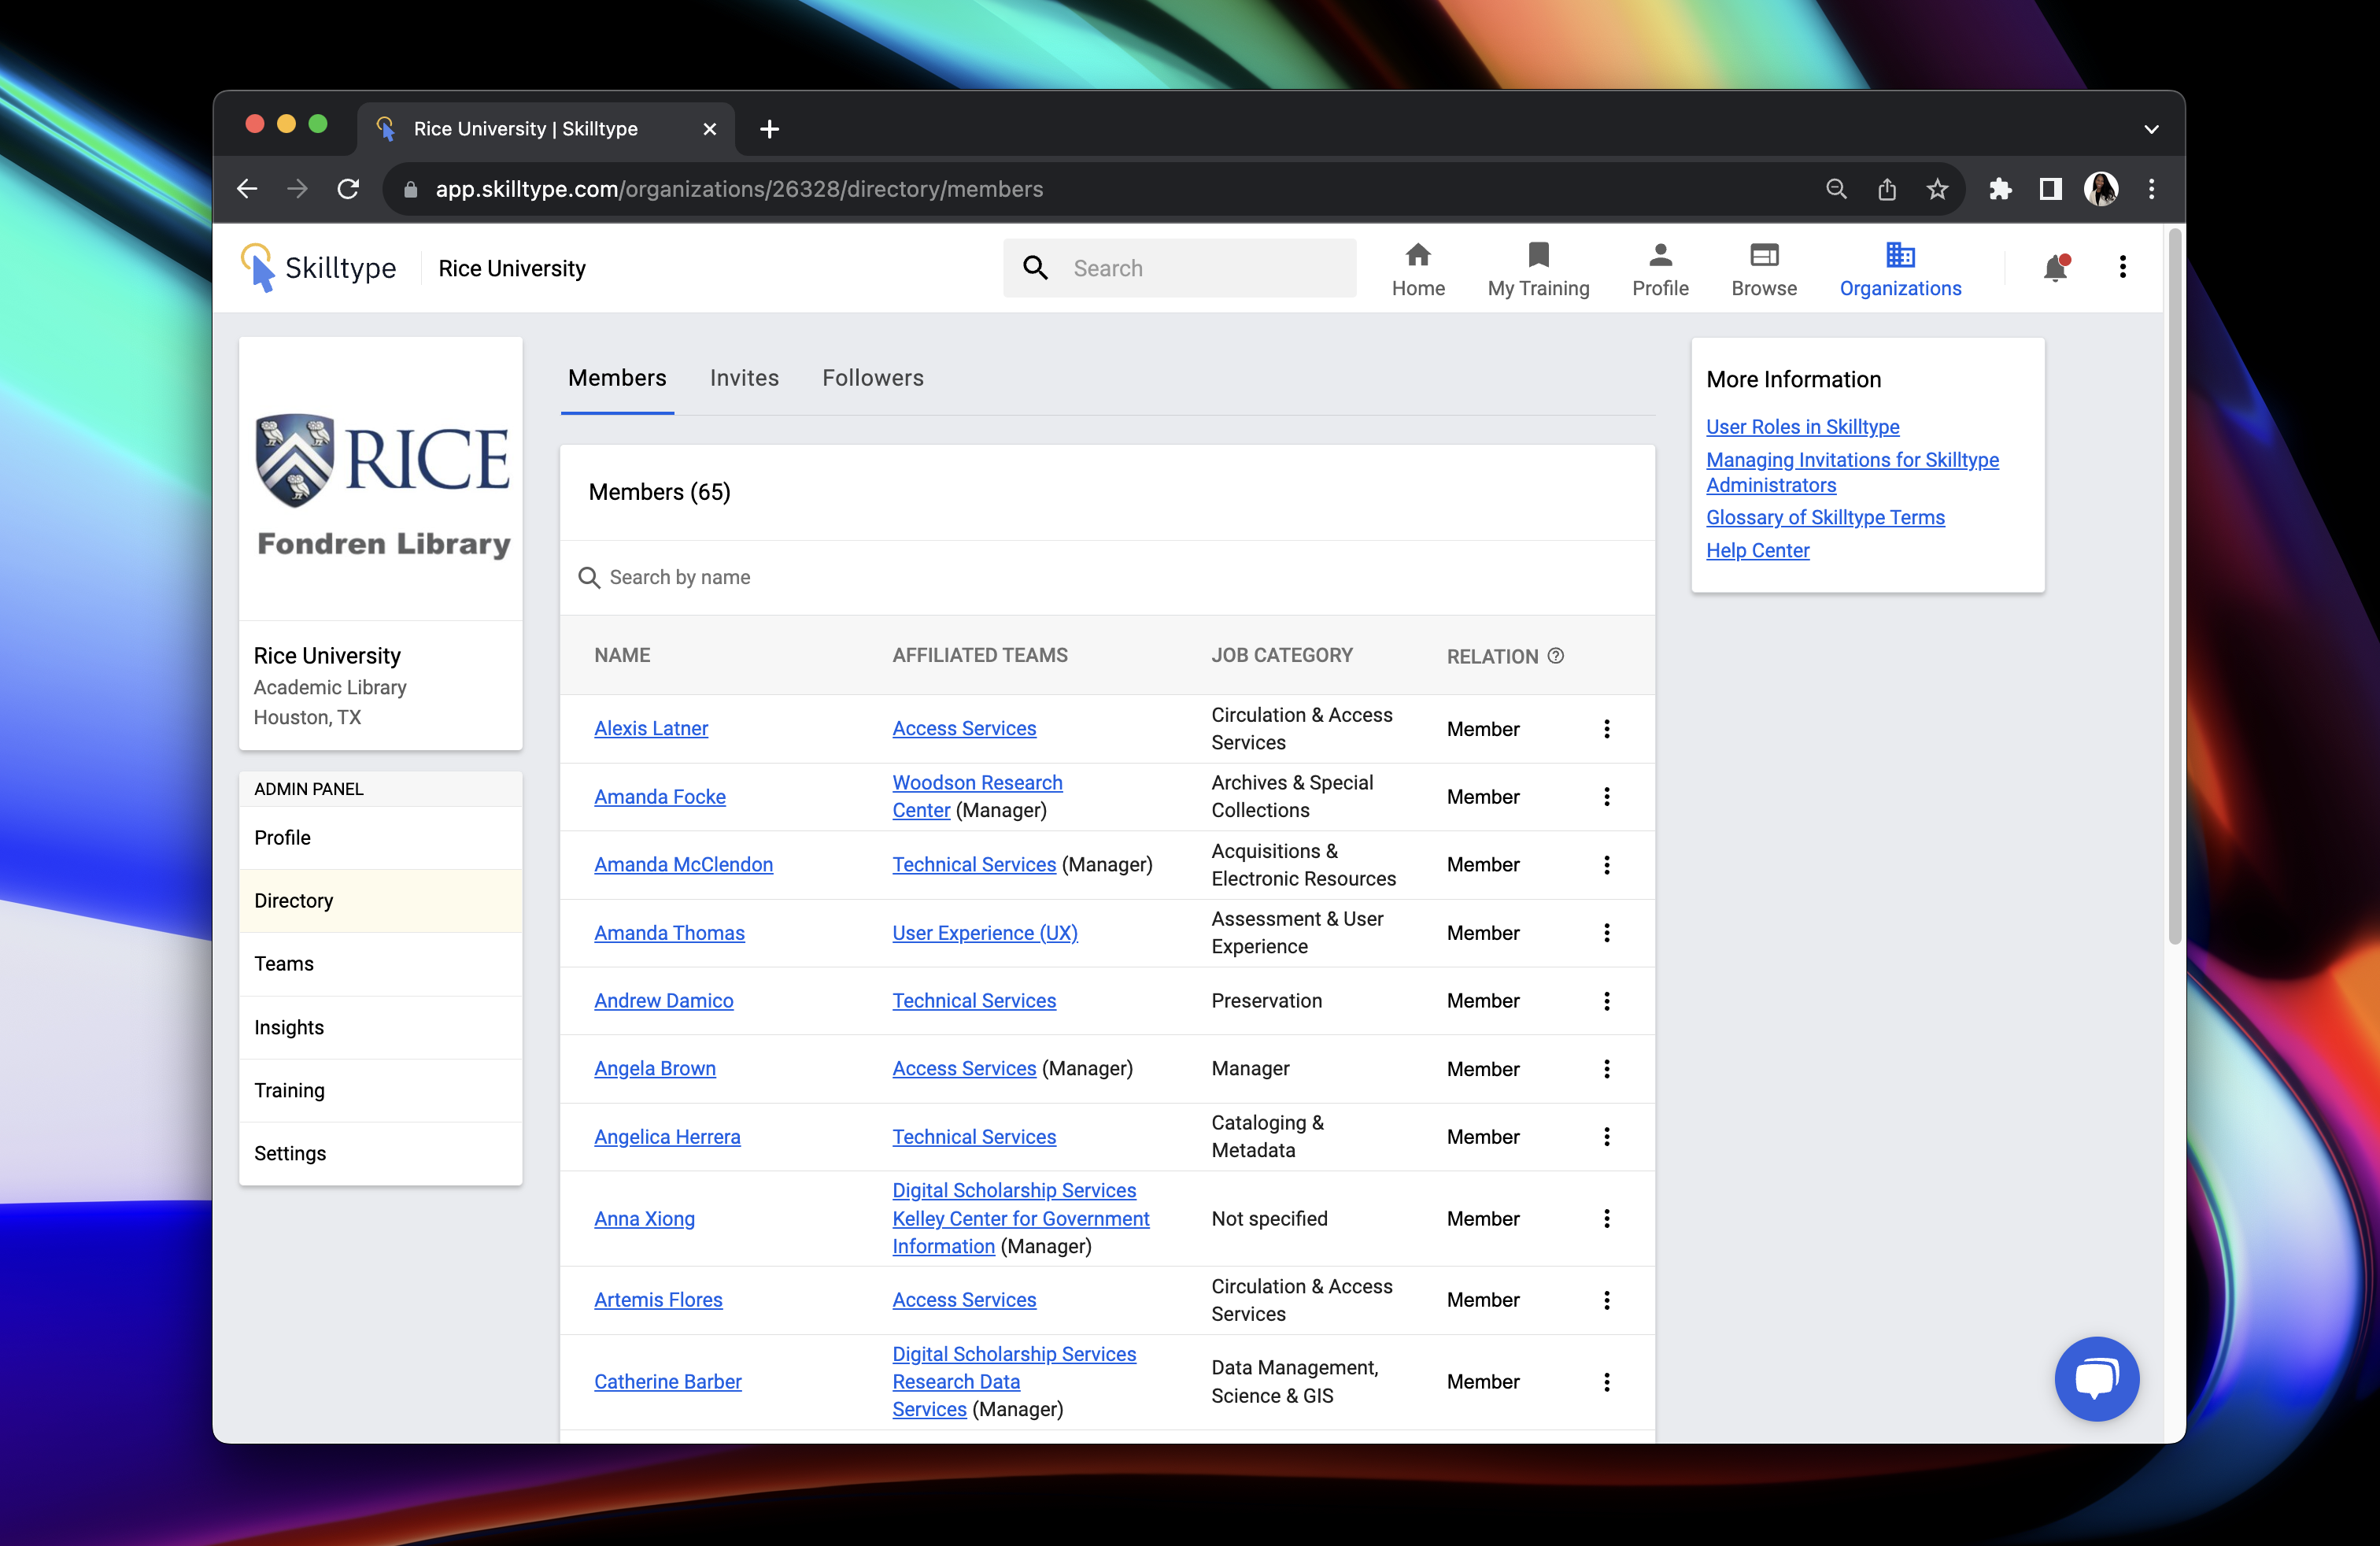The height and width of the screenshot is (1546, 2380).
Task: Open options menu for Alexis Latner
Action: pos(1606,729)
